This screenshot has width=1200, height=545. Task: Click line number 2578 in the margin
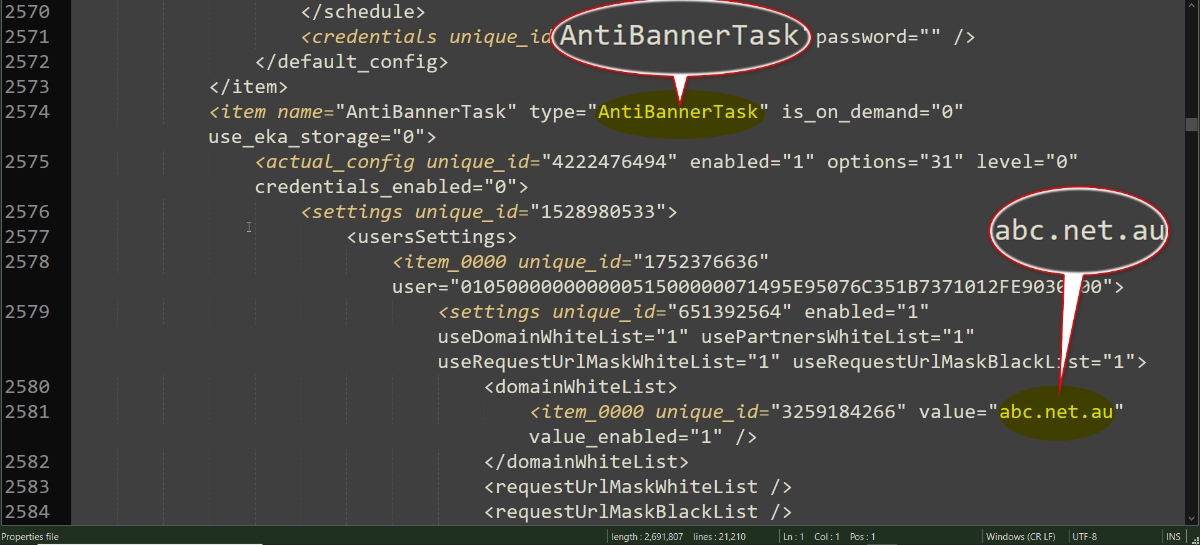coord(27,262)
